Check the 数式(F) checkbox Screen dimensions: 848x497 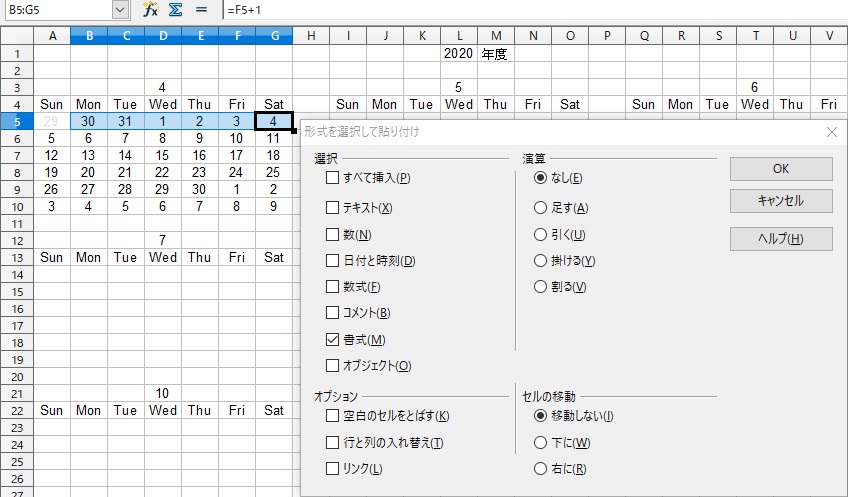coord(332,286)
